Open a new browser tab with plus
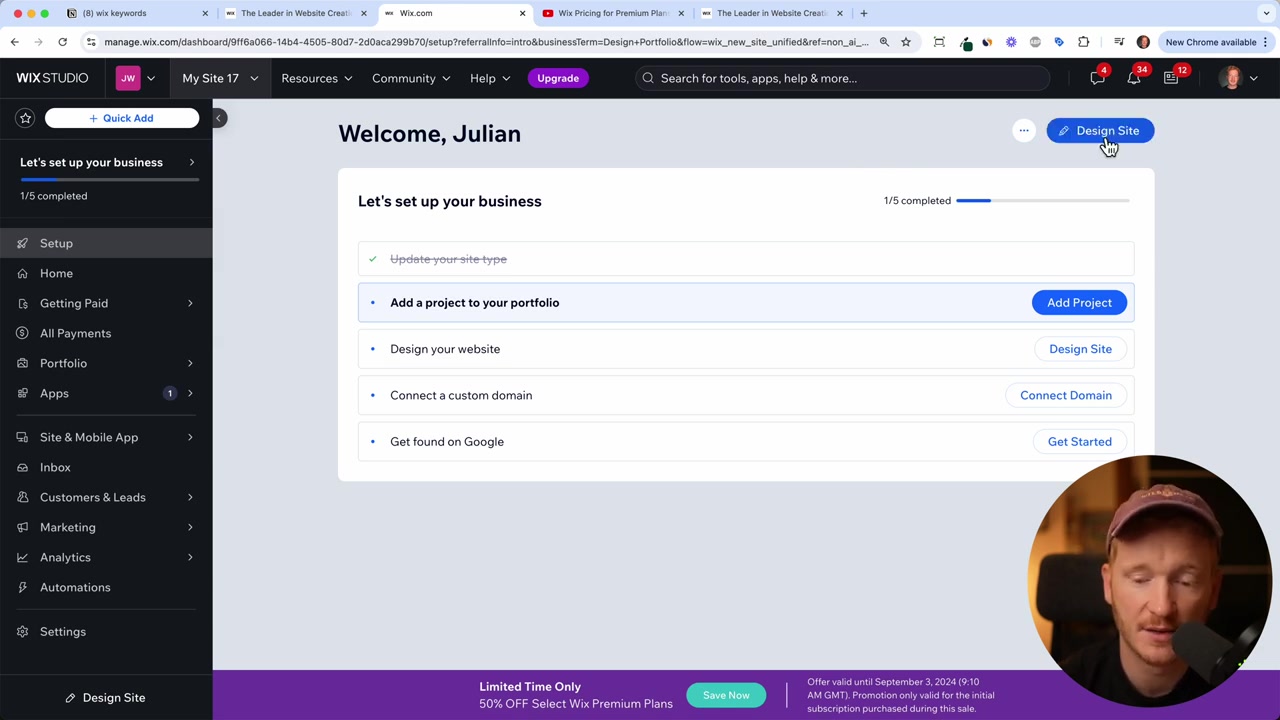The width and height of the screenshot is (1280, 720). tap(864, 13)
